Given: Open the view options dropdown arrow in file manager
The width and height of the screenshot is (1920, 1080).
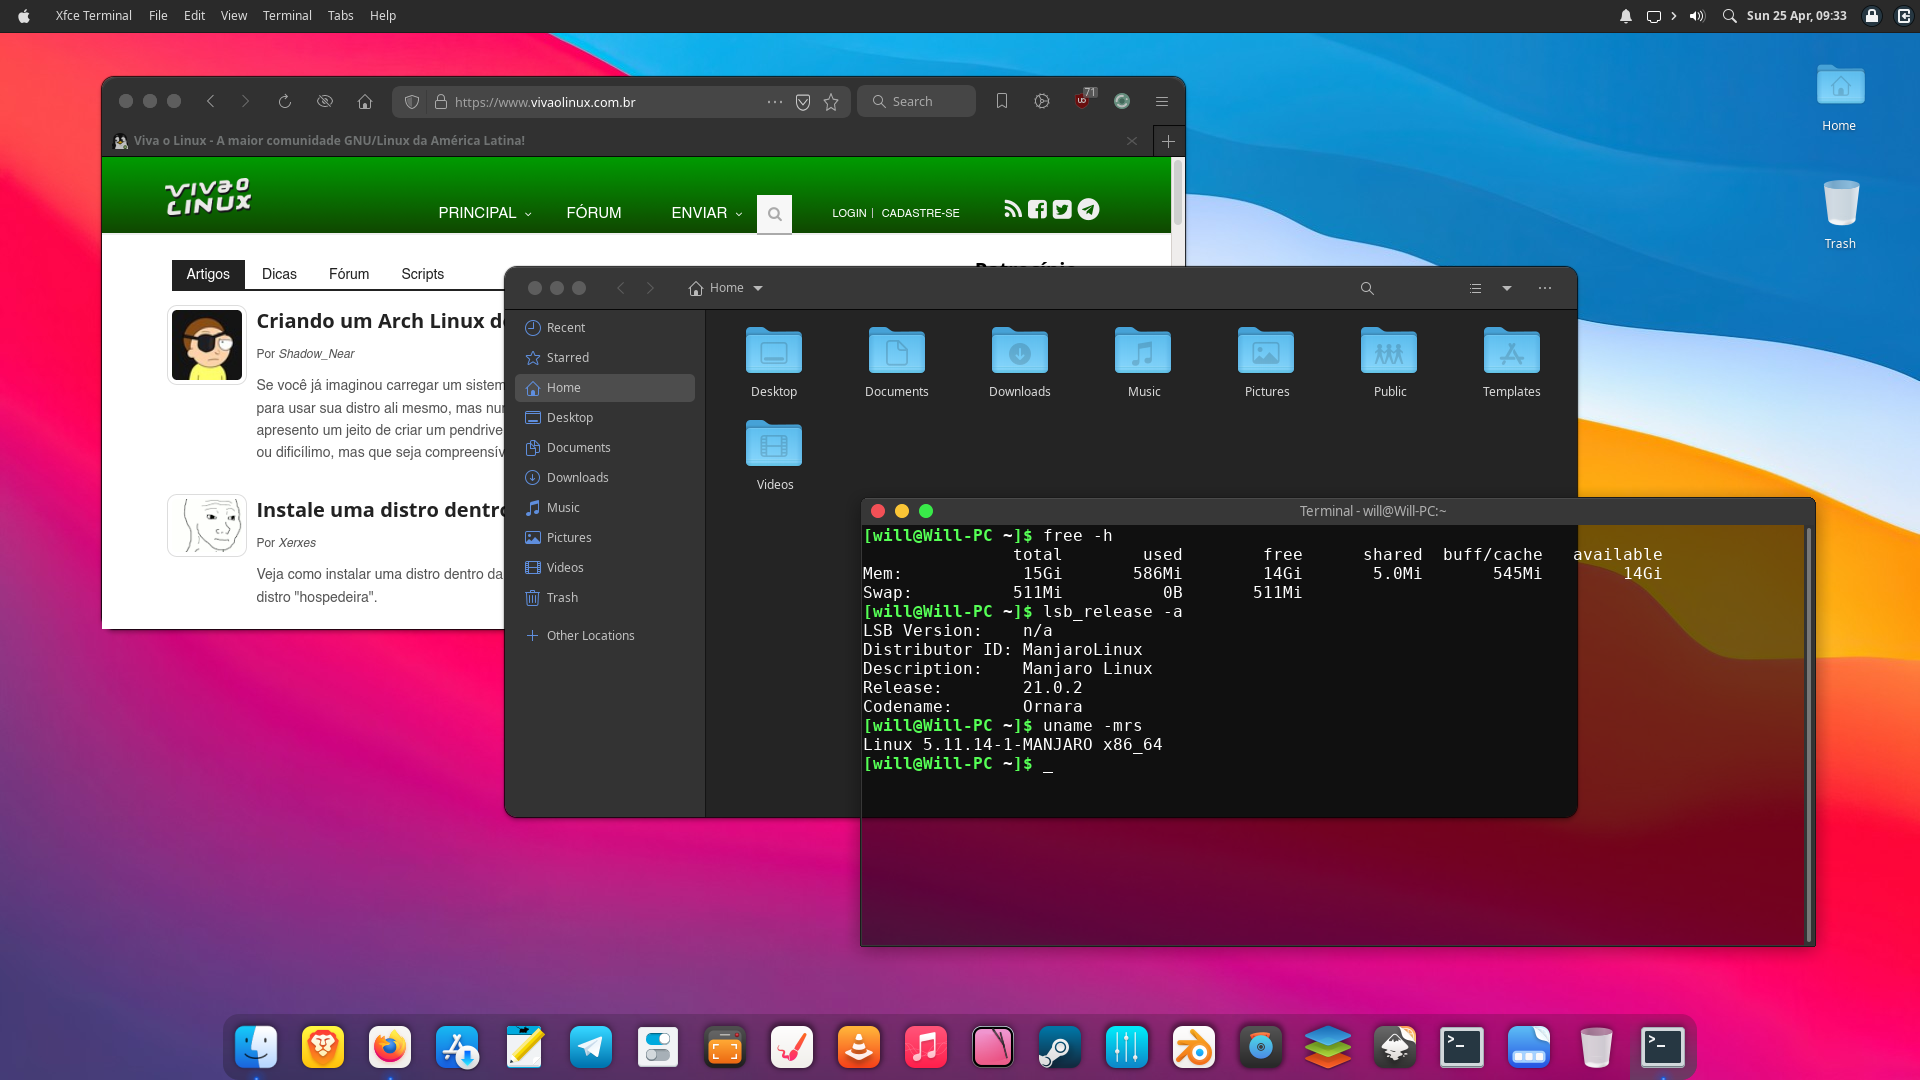Looking at the screenshot, I should 1507,288.
